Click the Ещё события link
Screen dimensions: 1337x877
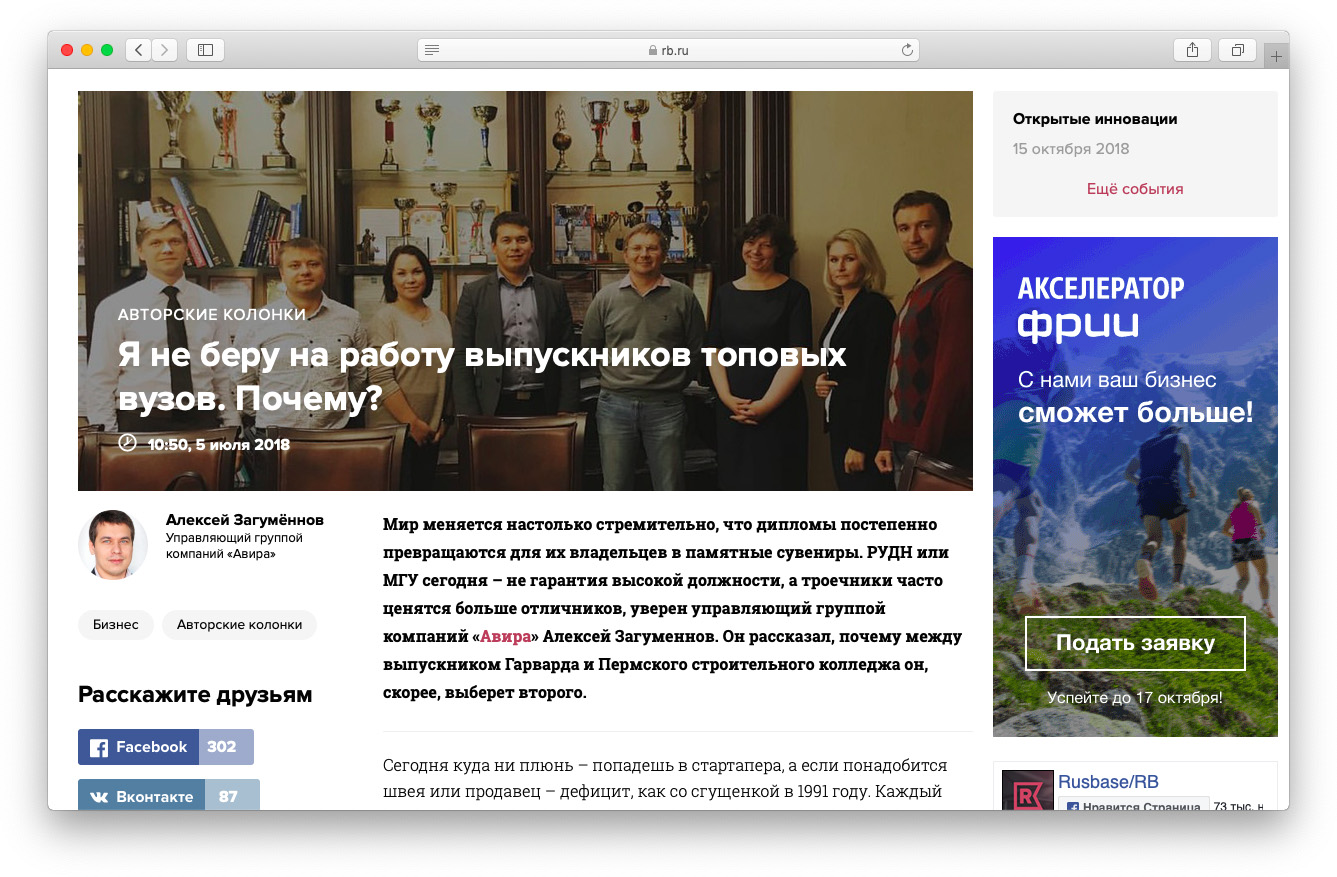click(x=1135, y=189)
